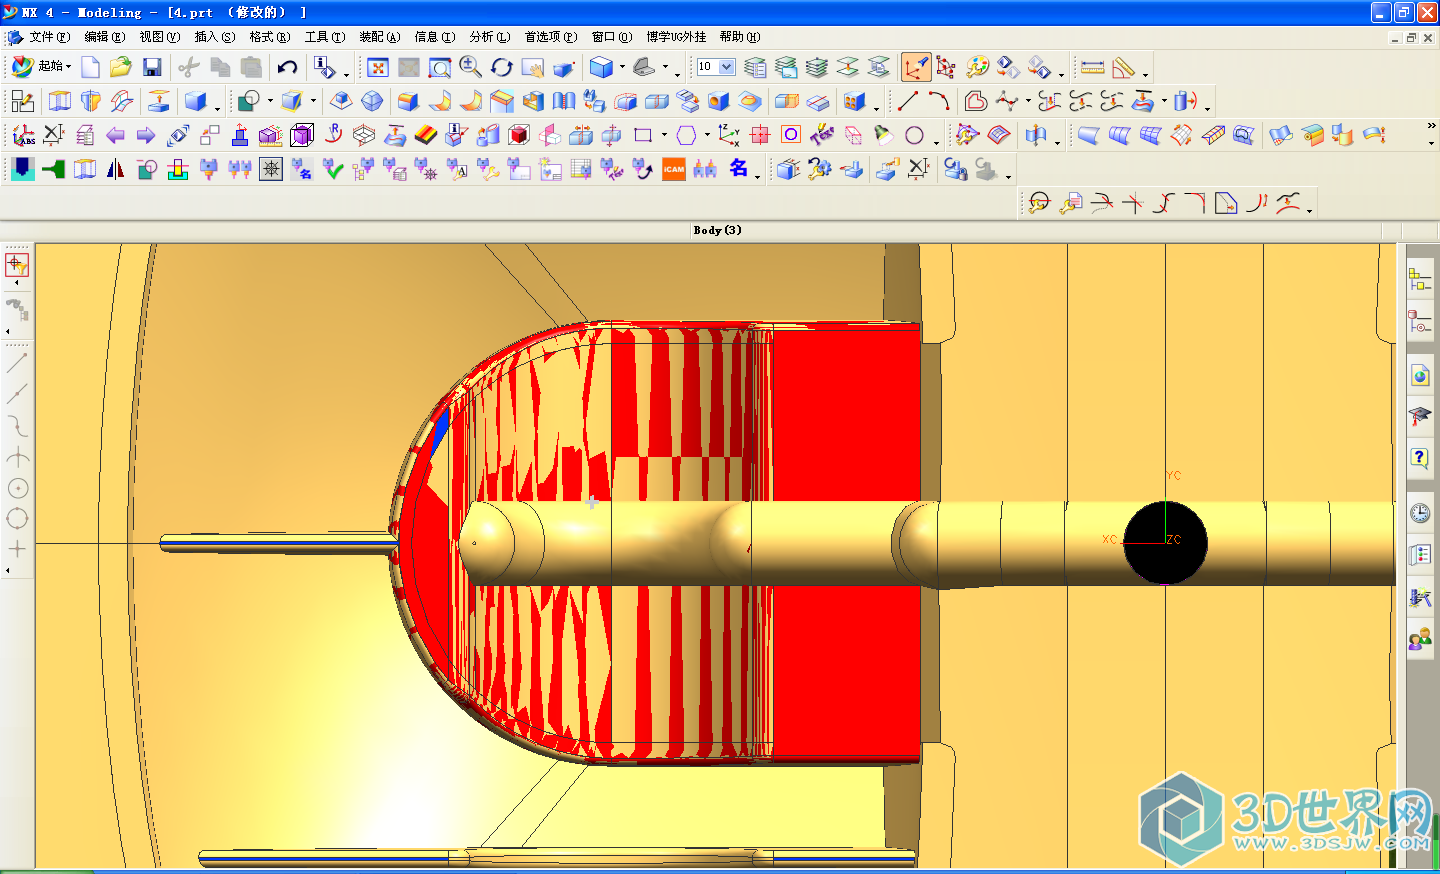This screenshot has height=874, width=1440.
Task: Toggle the perspective view icon
Action: pos(564,67)
